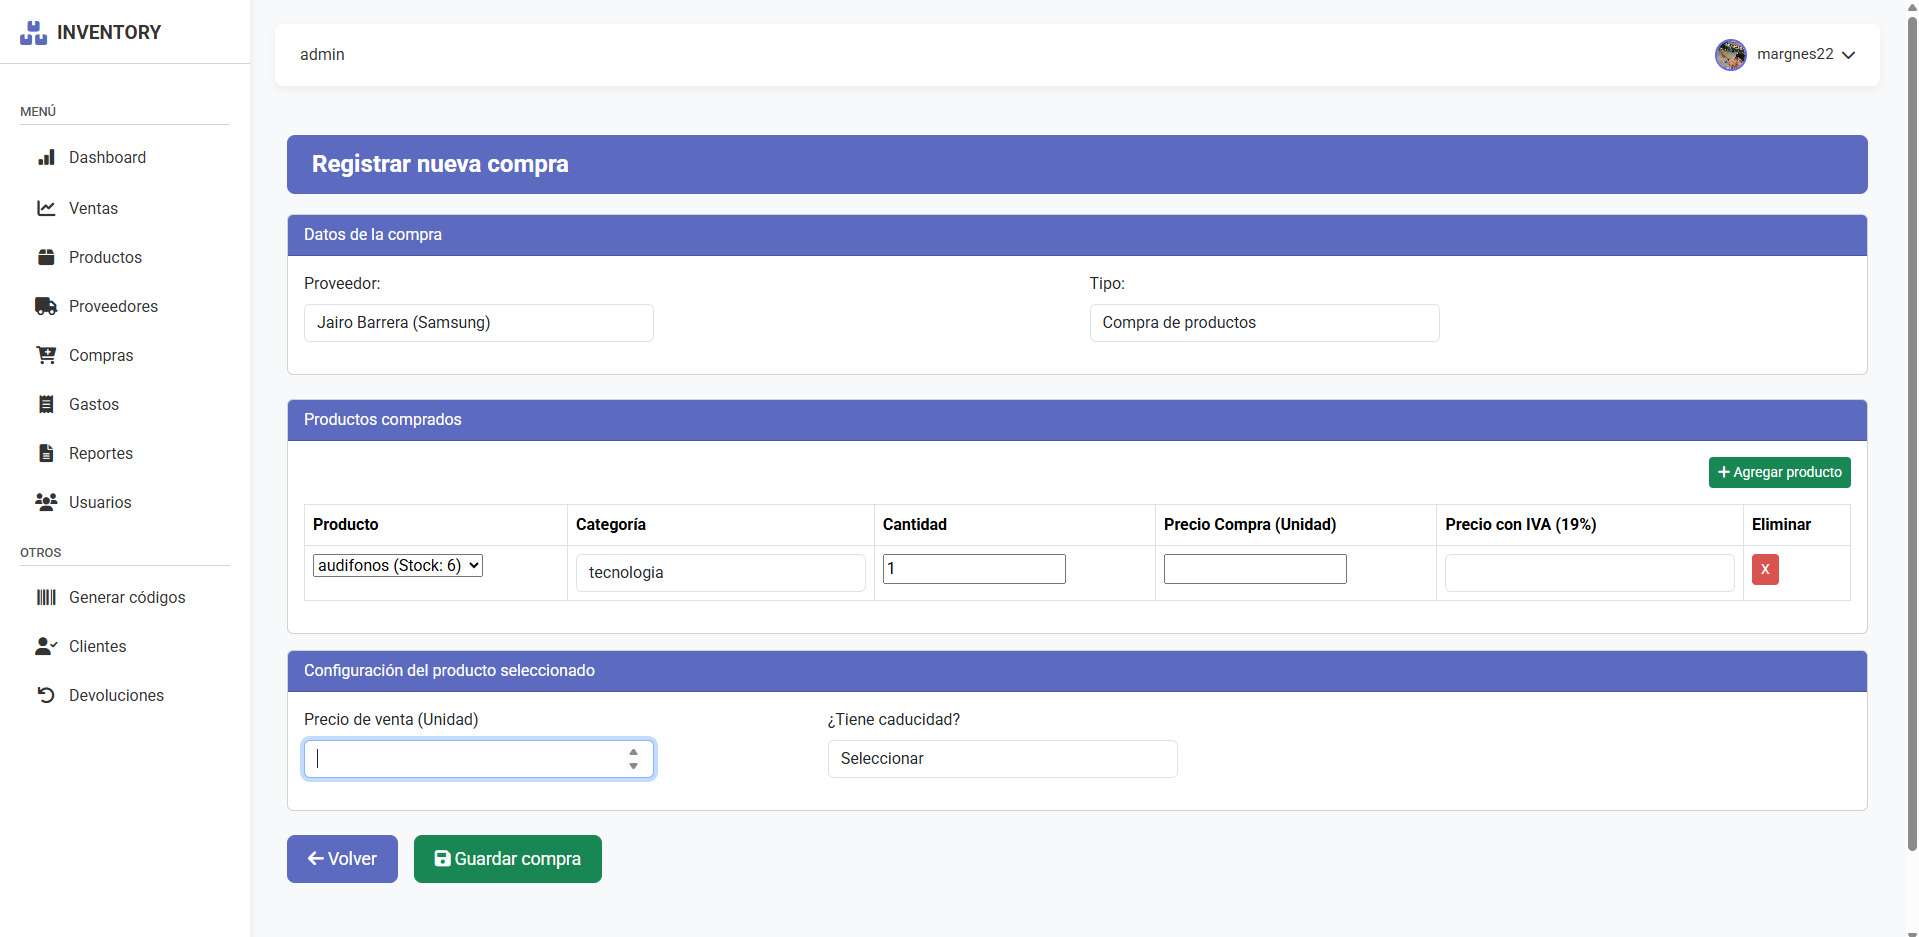Click the Generar códigos barcode icon
The height and width of the screenshot is (937, 1919).
[x=46, y=597]
